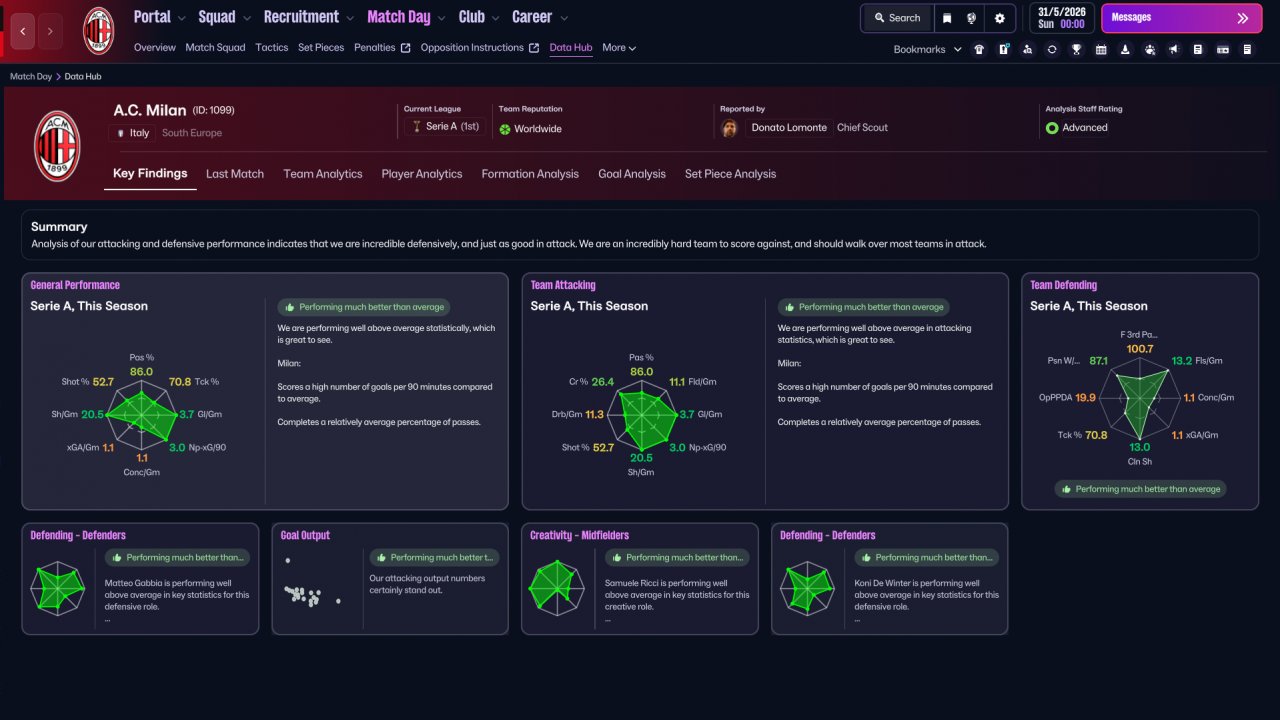The image size is (1280, 720).
Task: Click the Search button
Action: pos(897,18)
